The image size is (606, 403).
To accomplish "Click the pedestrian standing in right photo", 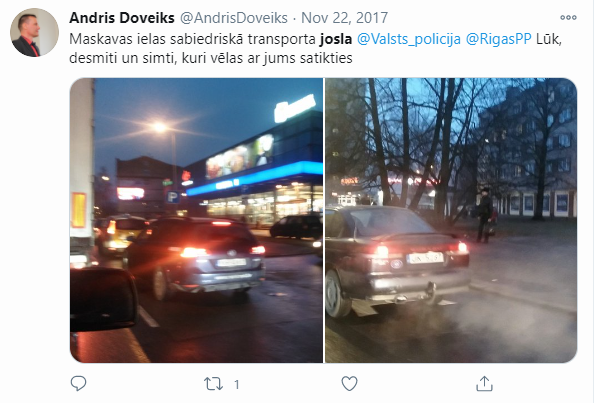I will (x=485, y=215).
